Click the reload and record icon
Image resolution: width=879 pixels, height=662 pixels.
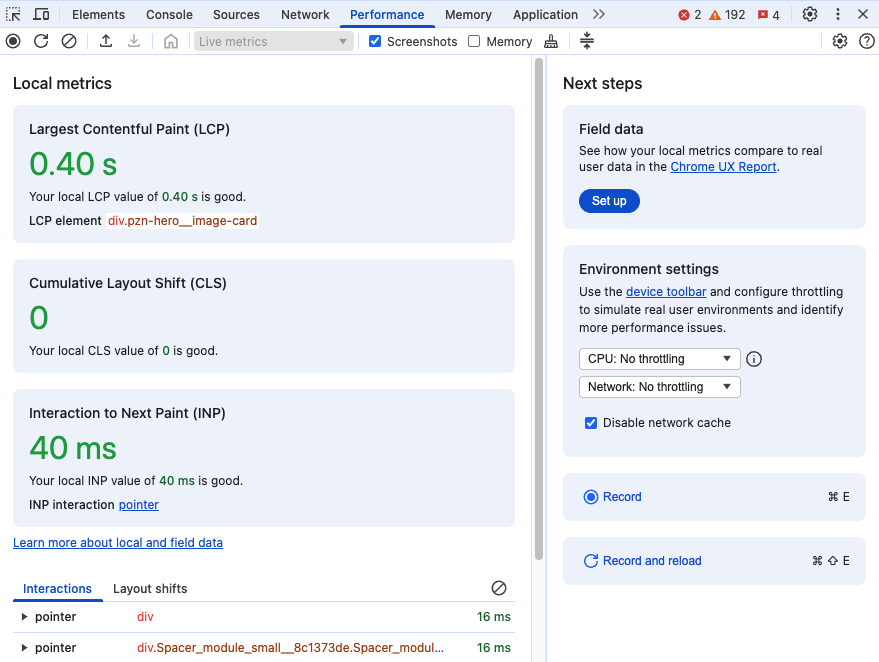[41, 41]
